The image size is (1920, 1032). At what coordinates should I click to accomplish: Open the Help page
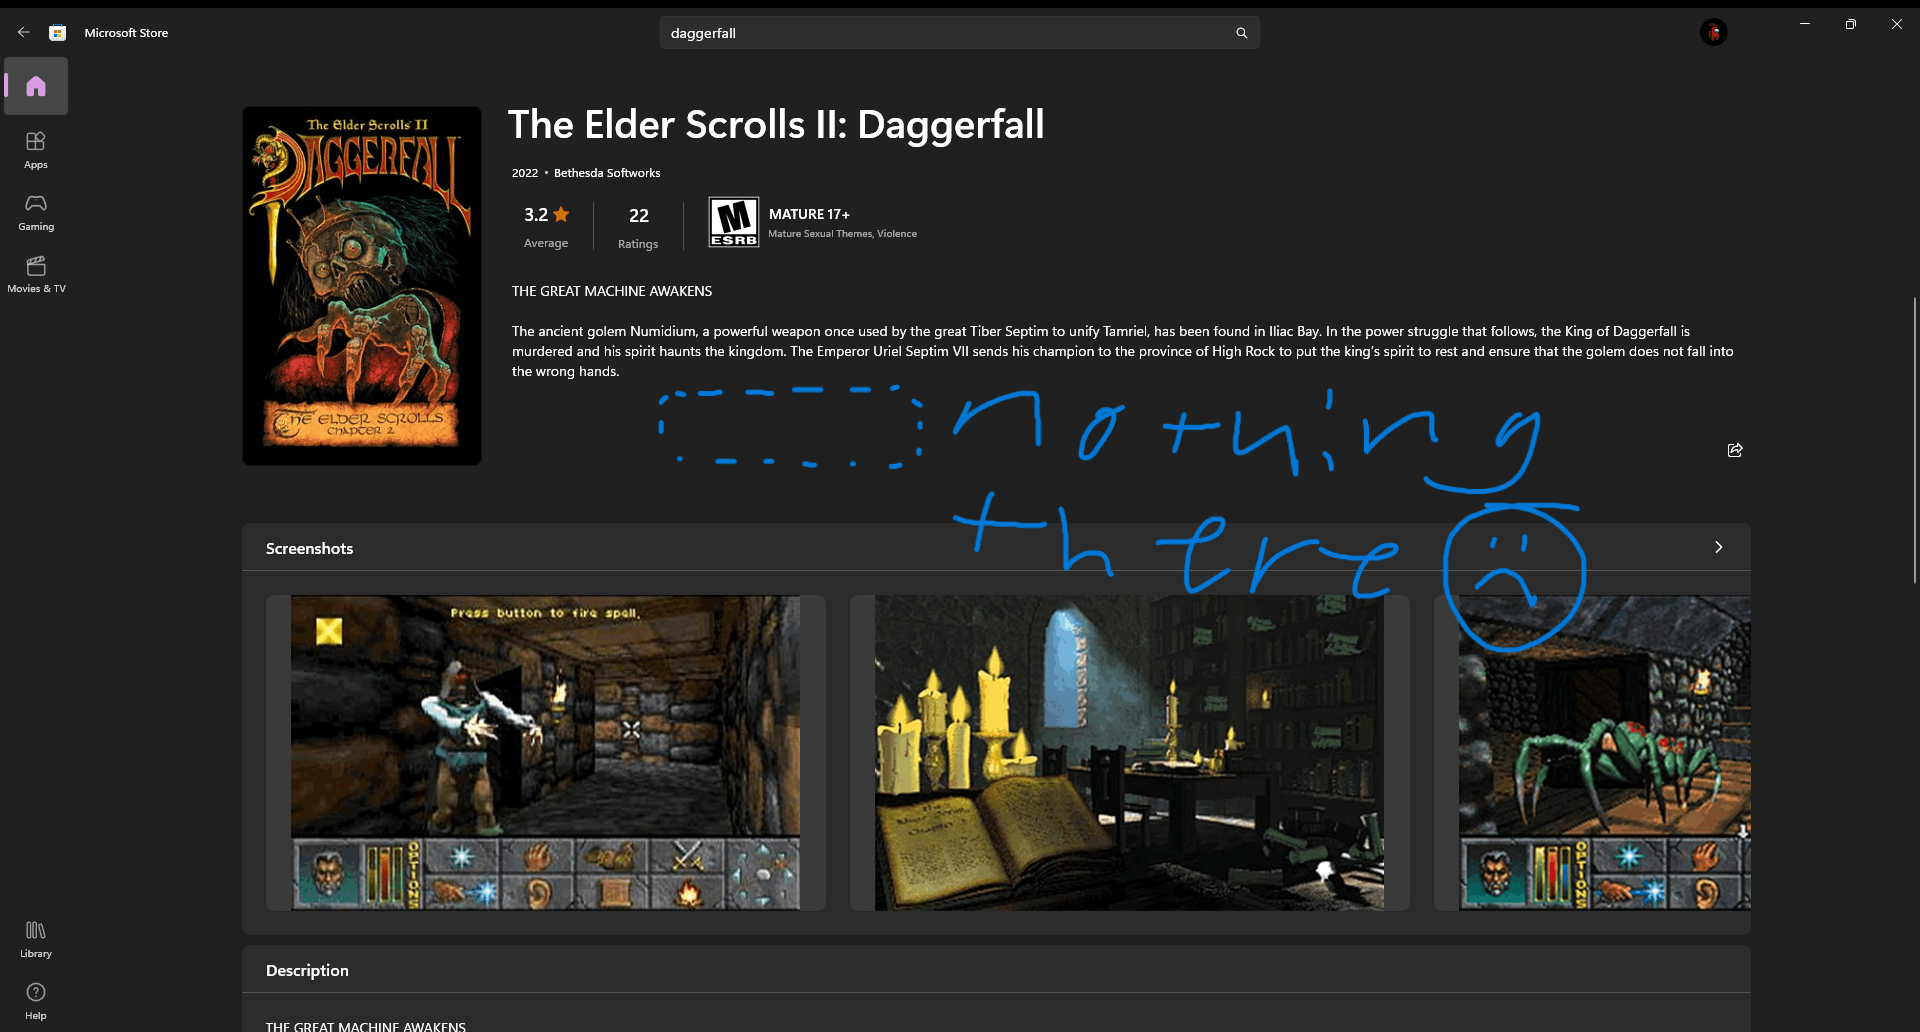coord(36,1001)
